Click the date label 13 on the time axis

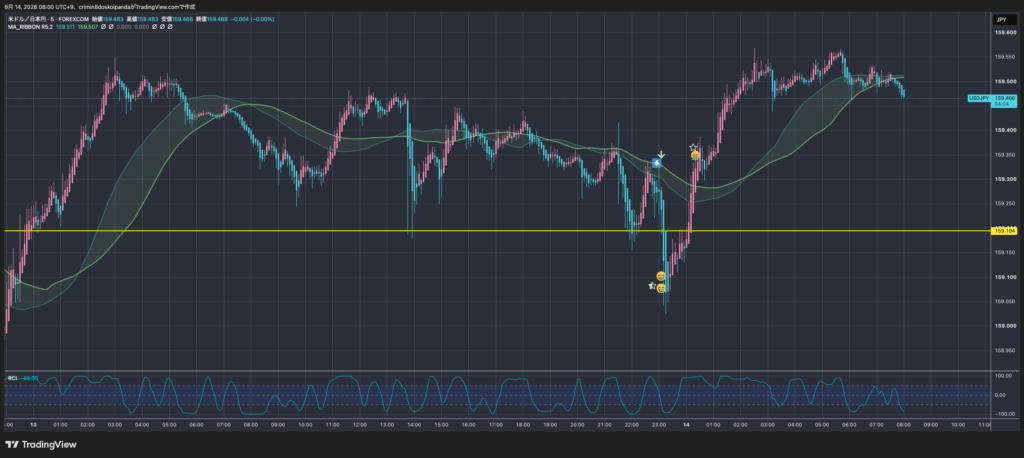click(x=33, y=425)
